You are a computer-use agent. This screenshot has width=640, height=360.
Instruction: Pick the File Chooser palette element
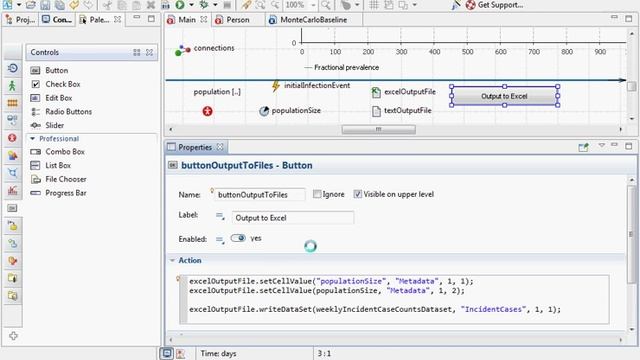(x=58, y=179)
